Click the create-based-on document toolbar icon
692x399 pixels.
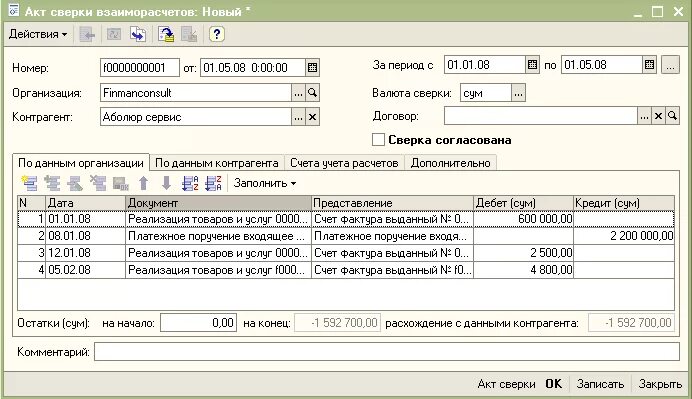(138, 34)
